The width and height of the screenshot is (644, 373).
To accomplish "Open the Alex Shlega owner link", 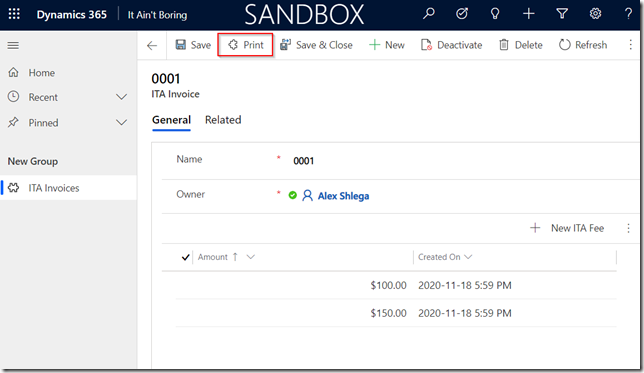I will pos(343,196).
